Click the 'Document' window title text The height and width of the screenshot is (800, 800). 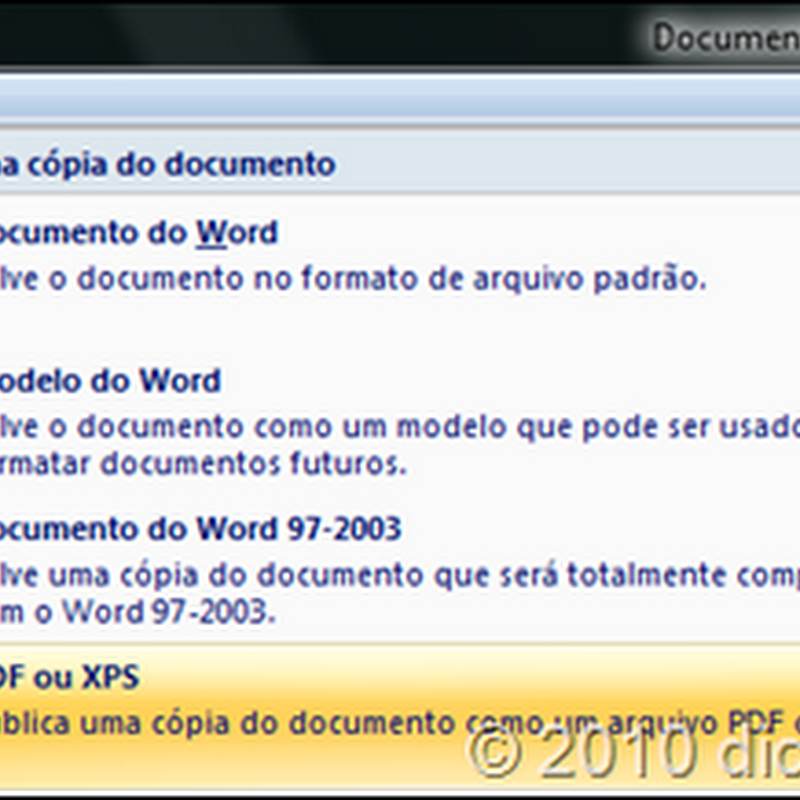[x=727, y=37]
